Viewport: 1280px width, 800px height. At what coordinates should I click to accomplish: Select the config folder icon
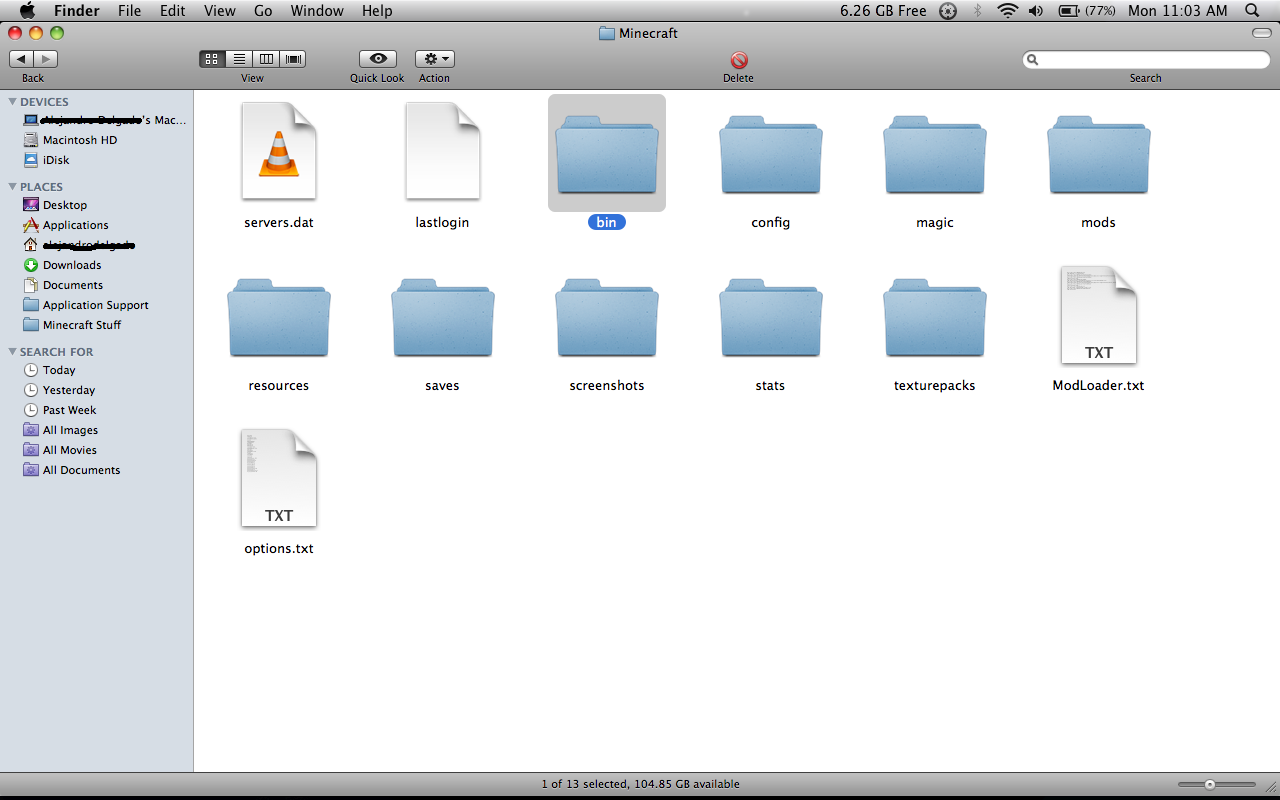tap(771, 154)
